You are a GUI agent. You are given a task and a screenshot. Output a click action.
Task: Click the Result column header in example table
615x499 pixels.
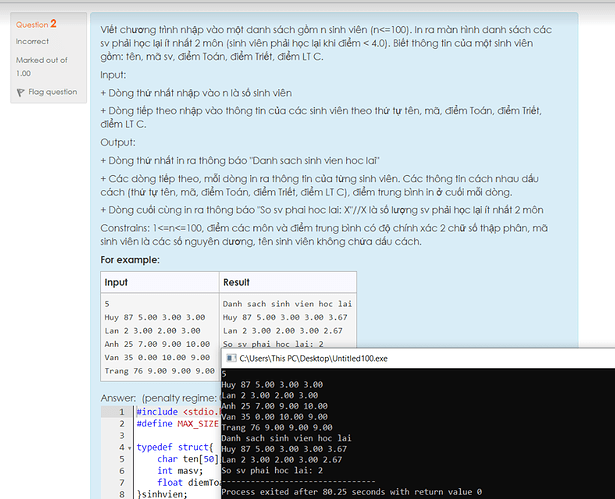[237, 283]
